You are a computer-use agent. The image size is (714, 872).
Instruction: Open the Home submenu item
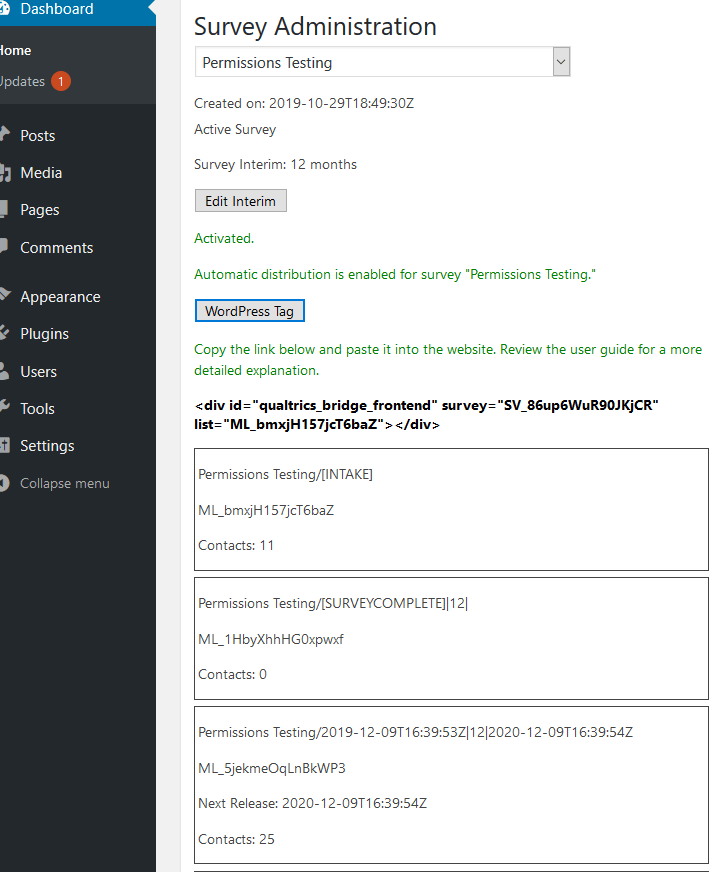16,50
